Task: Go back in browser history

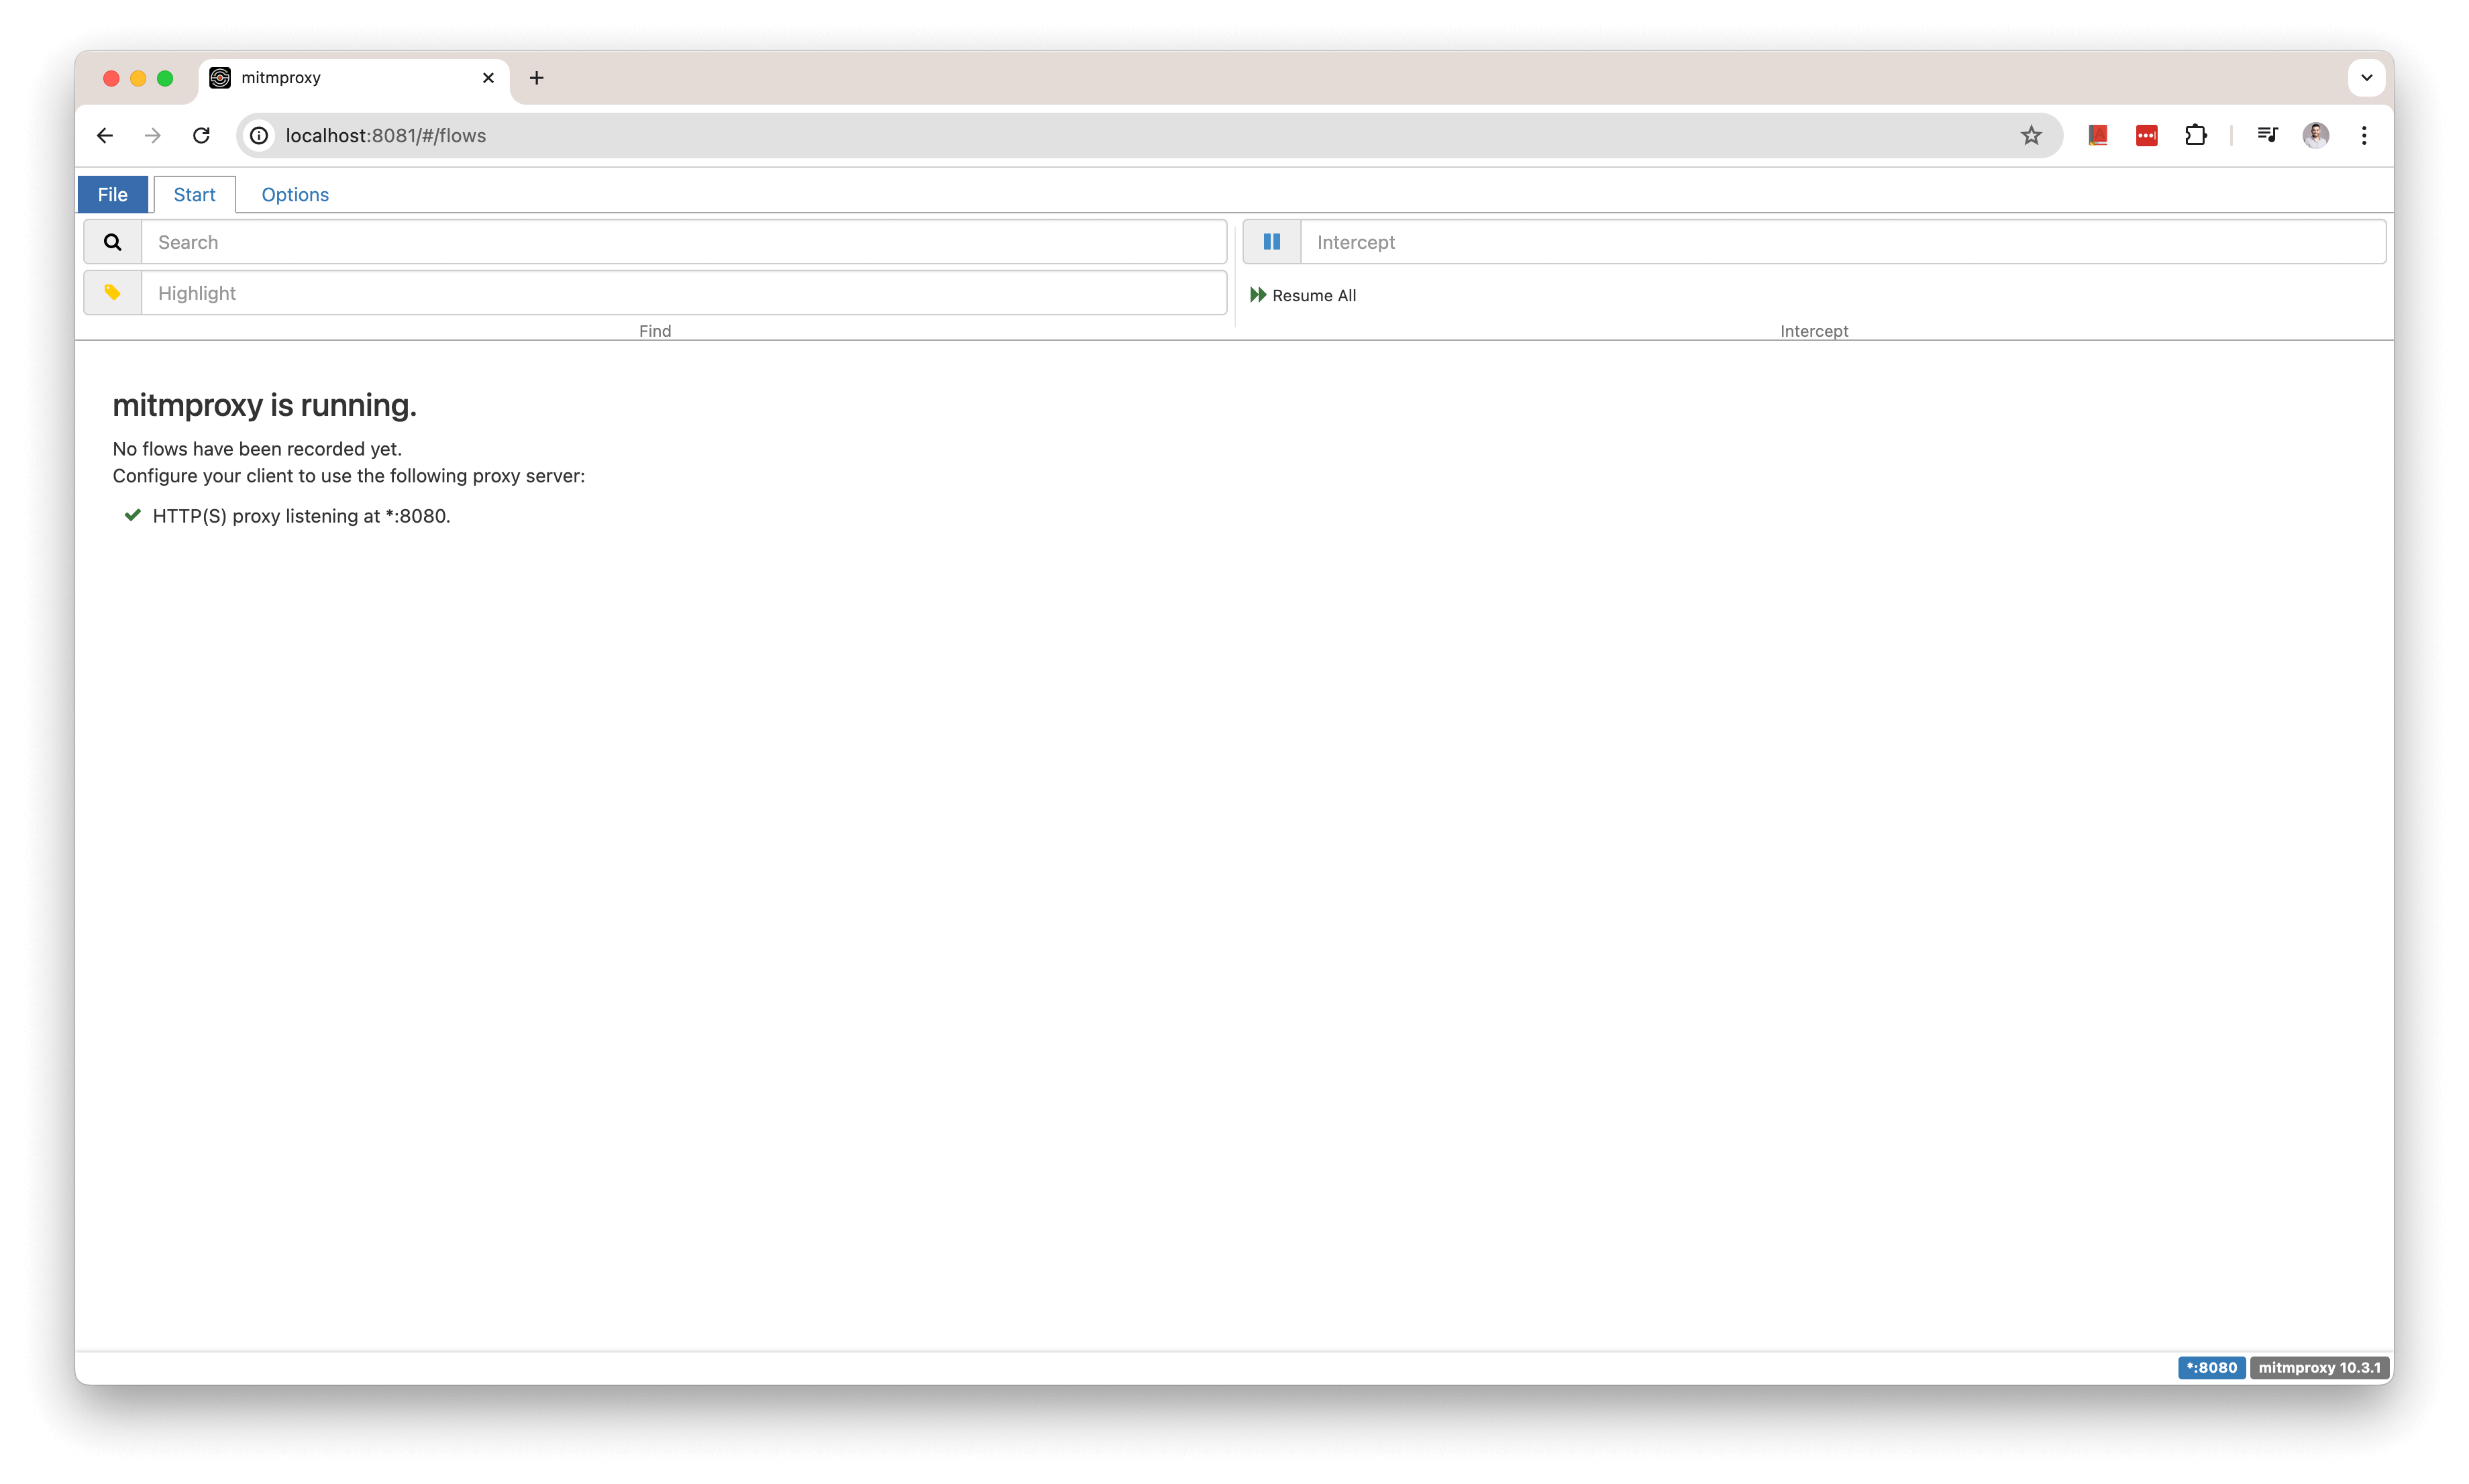Action: pos(105,135)
